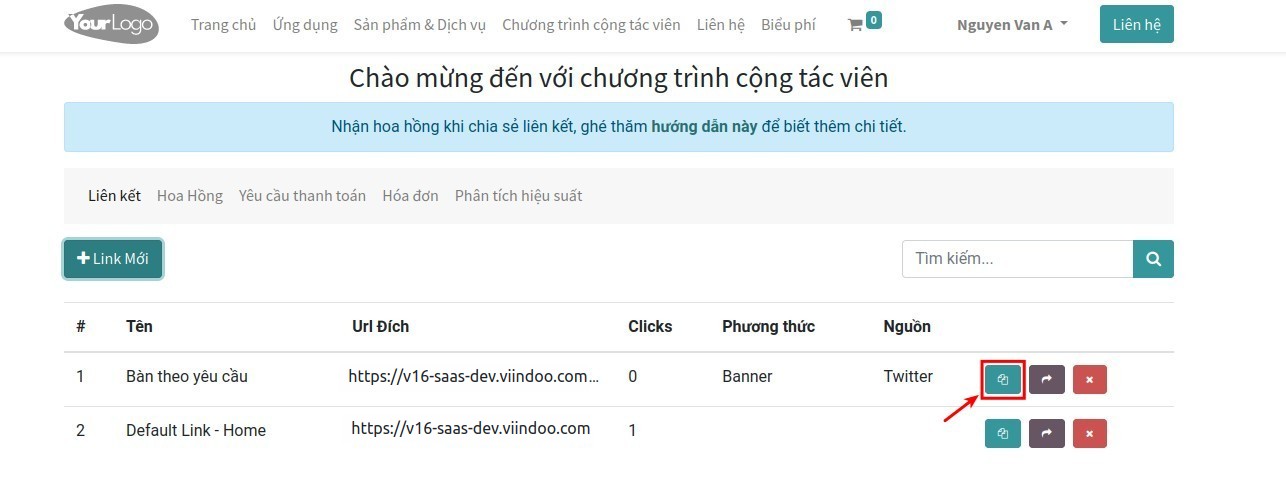Share the Bàn theo yêu cầu link
Image resolution: width=1286 pixels, height=502 pixels.
[x=1046, y=379]
